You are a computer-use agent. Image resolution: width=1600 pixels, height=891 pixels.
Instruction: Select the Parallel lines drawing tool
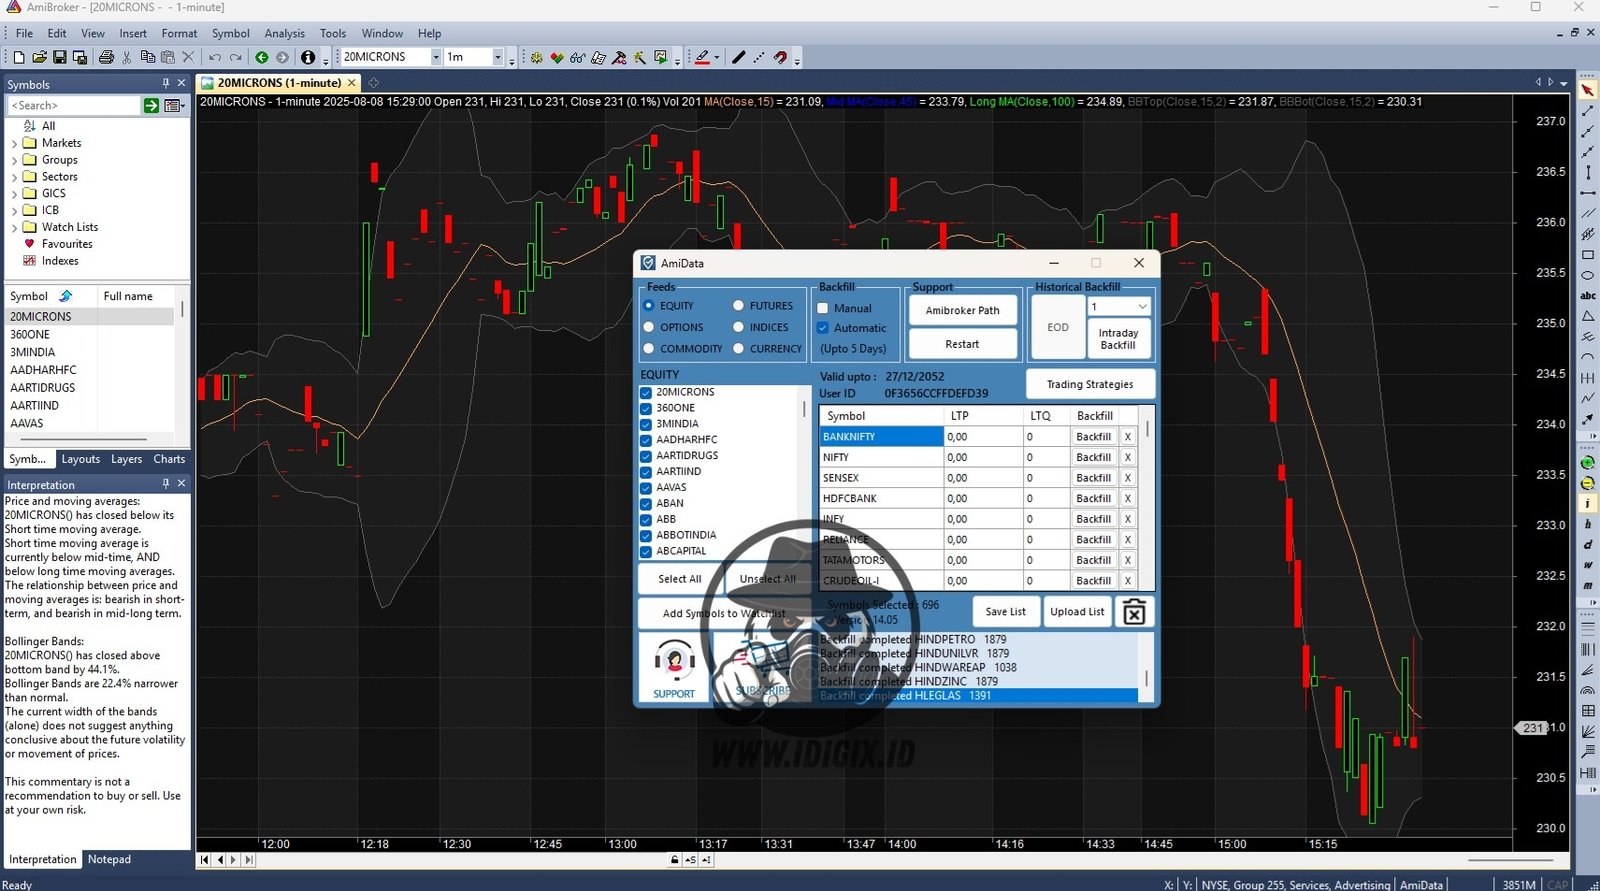tap(1588, 214)
